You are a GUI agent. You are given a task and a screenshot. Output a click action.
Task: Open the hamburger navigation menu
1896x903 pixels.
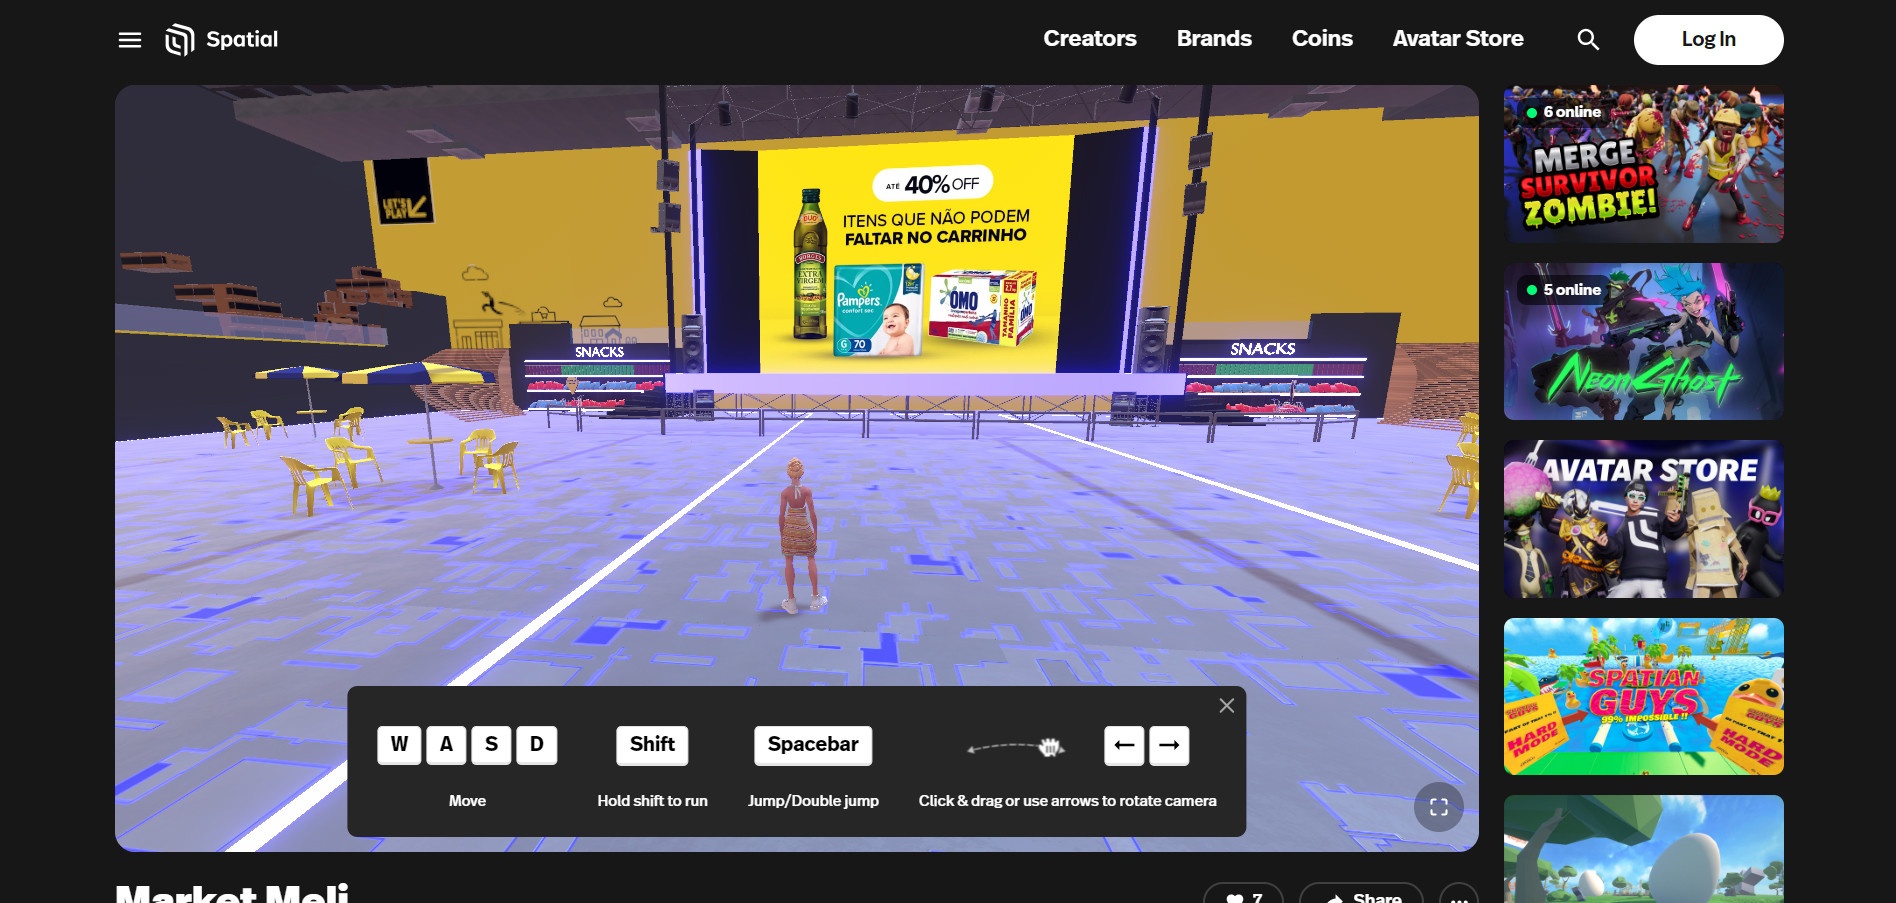click(130, 40)
